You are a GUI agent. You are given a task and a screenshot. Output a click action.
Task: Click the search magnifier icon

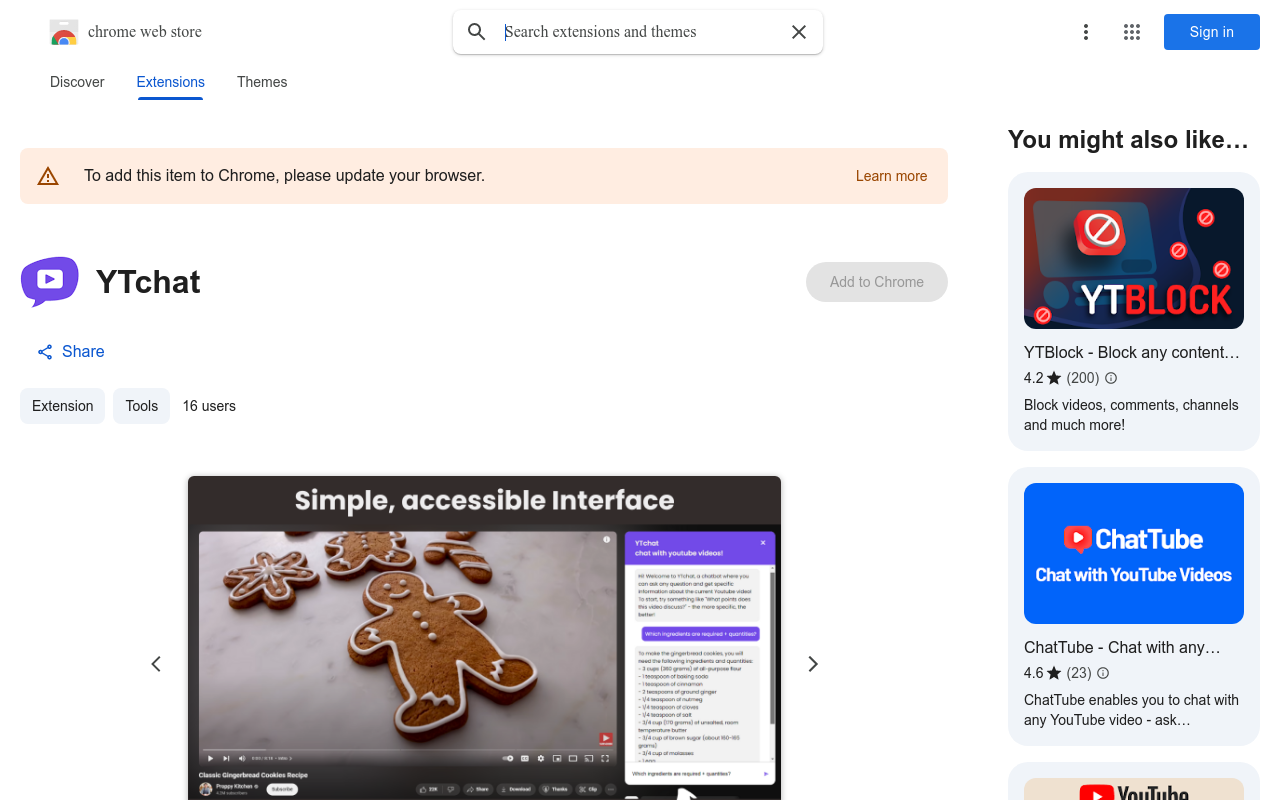[x=477, y=32]
